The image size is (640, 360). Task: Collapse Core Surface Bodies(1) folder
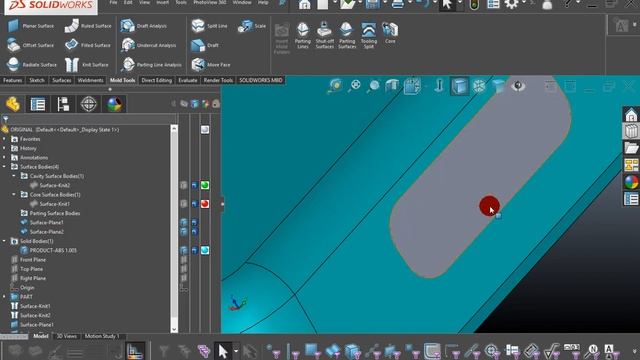[14, 195]
